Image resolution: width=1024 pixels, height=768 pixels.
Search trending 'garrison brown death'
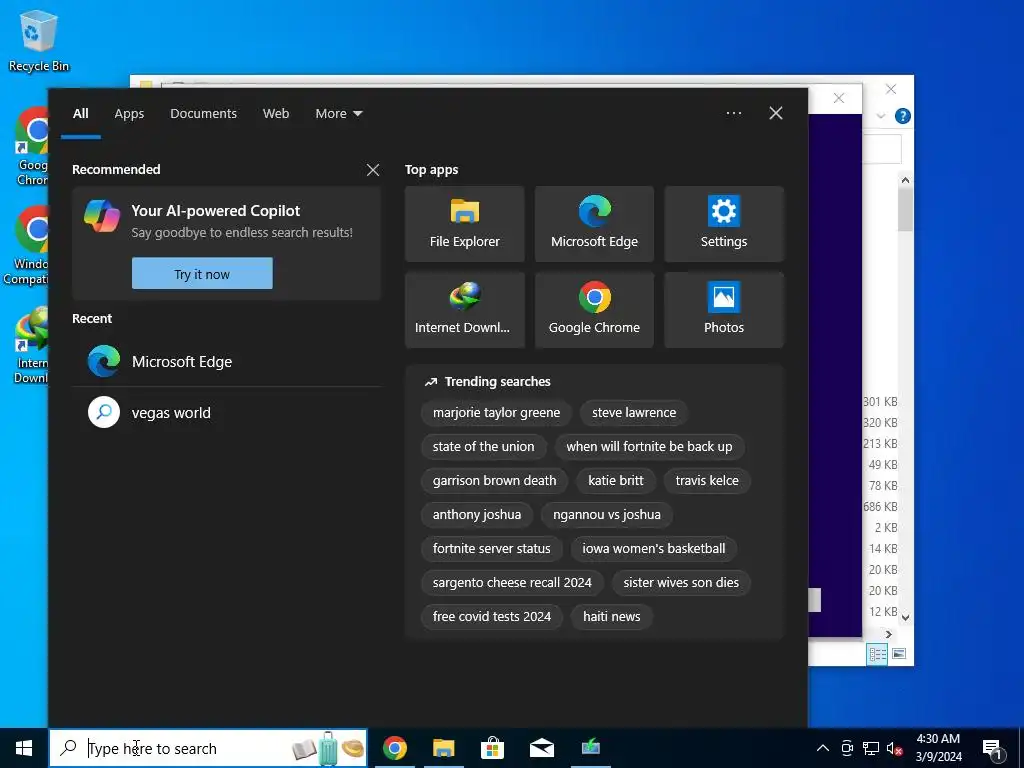[494, 481]
